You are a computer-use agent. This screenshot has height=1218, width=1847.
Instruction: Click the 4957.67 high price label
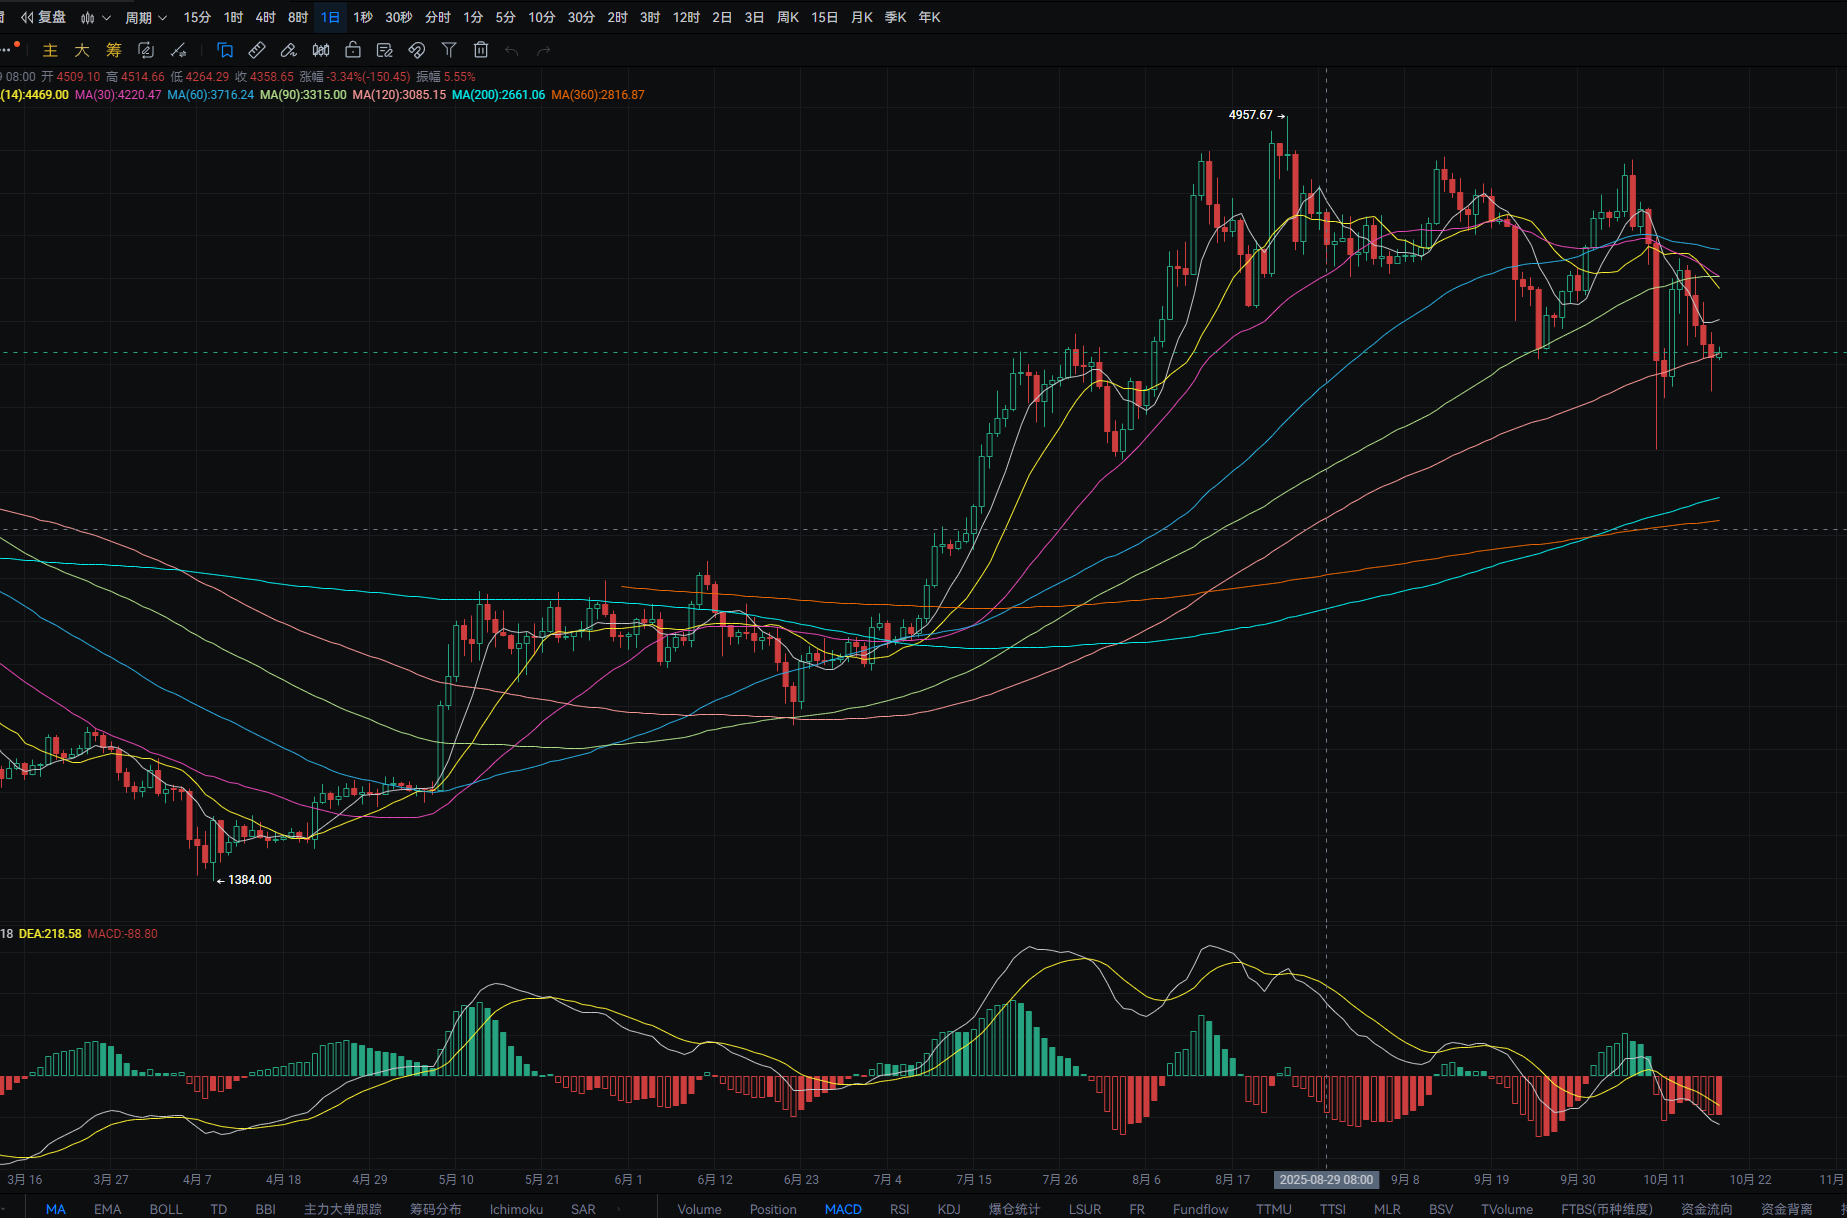pyautogui.click(x=1250, y=115)
